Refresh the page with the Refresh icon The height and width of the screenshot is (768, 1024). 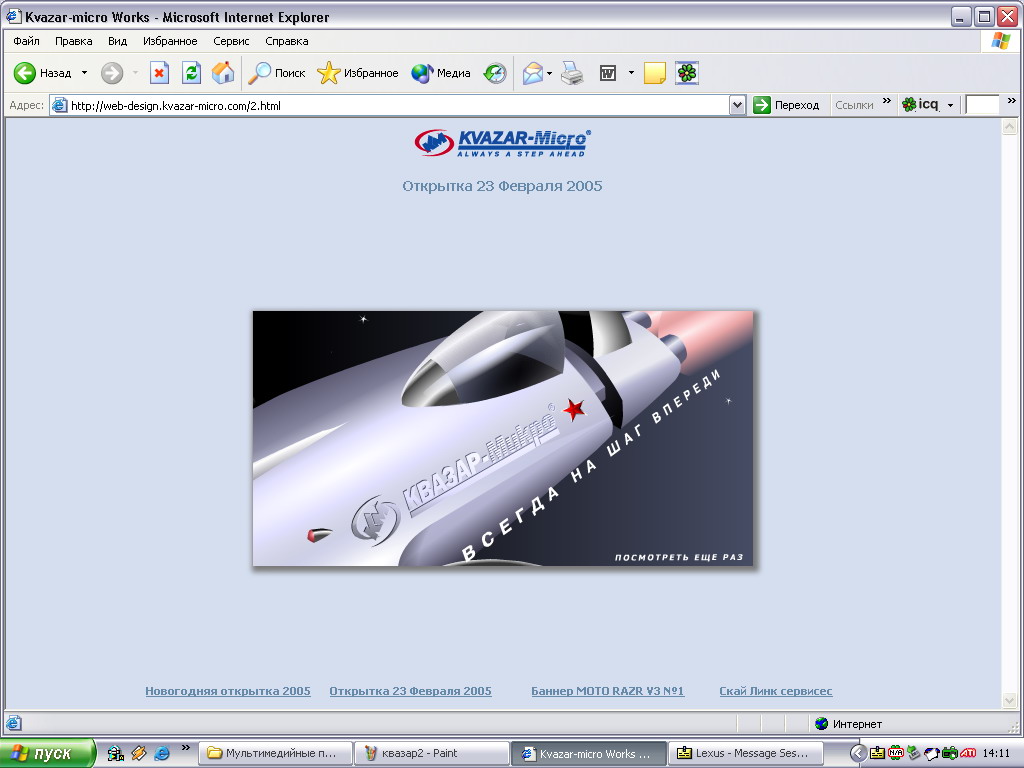[x=191, y=73]
